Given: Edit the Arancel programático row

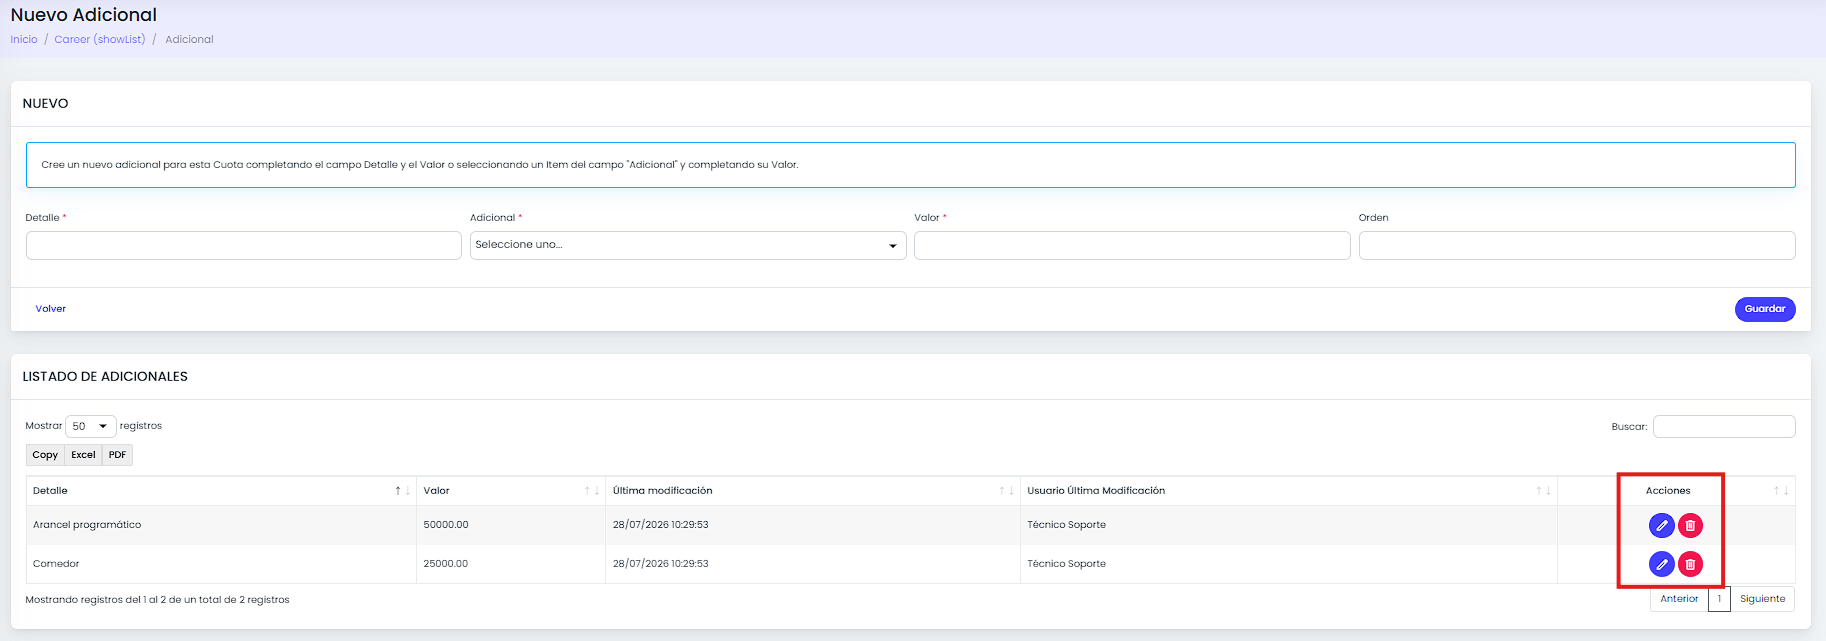Looking at the screenshot, I should tap(1661, 525).
